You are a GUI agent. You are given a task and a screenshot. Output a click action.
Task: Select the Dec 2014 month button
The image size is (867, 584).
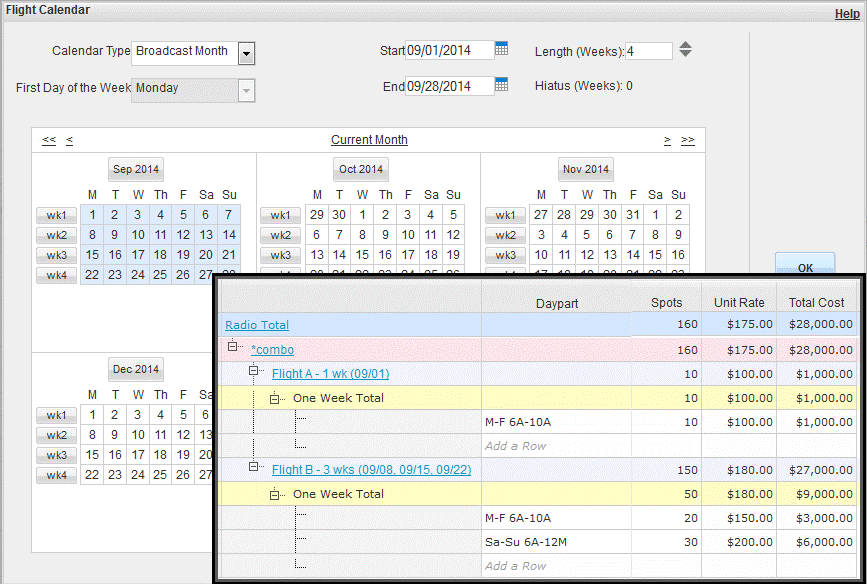pos(135,370)
